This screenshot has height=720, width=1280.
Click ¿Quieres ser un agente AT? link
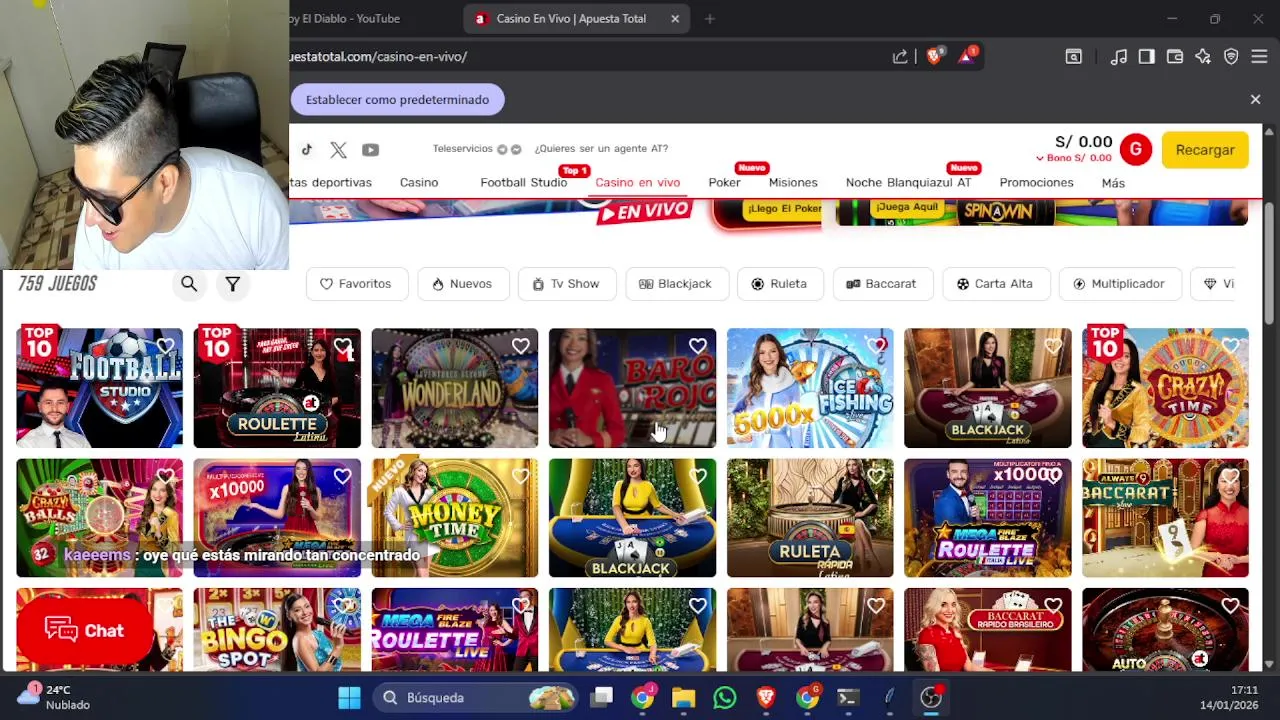601,149
